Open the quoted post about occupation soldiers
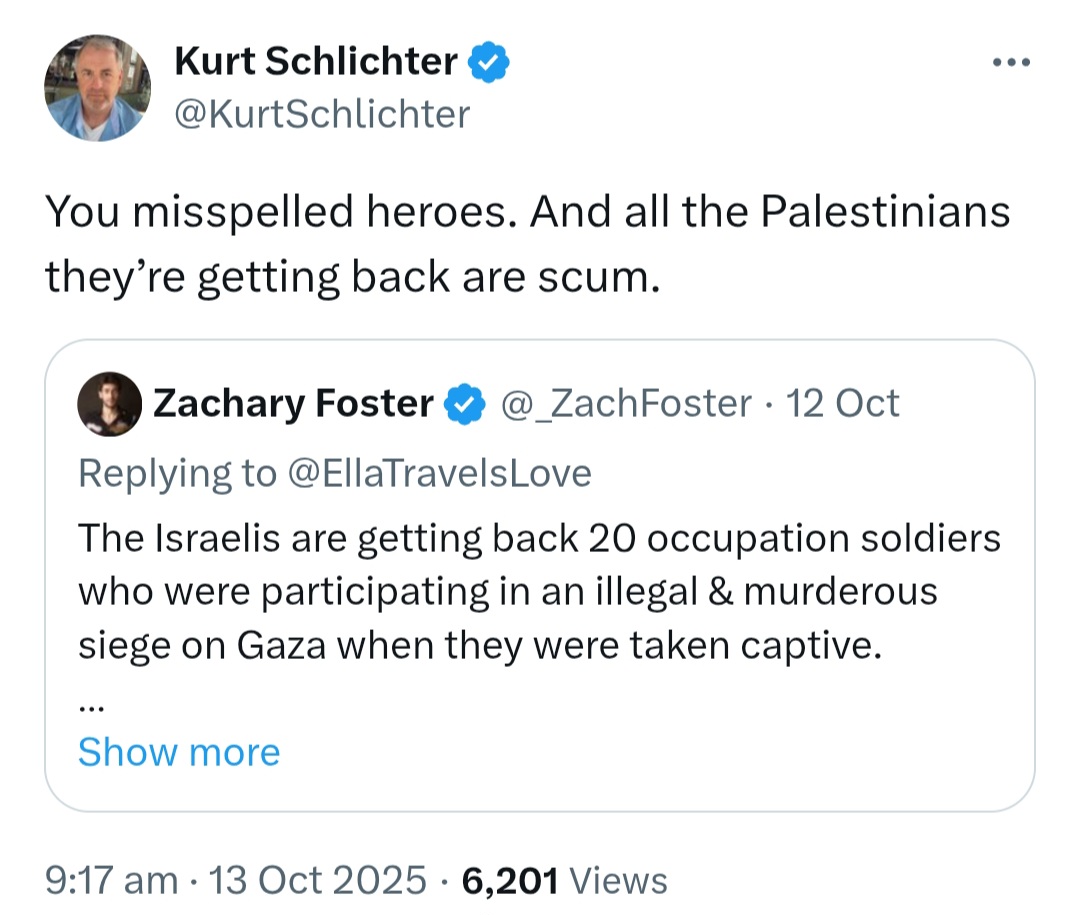The height and width of the screenshot is (915, 1080). pos(538,592)
